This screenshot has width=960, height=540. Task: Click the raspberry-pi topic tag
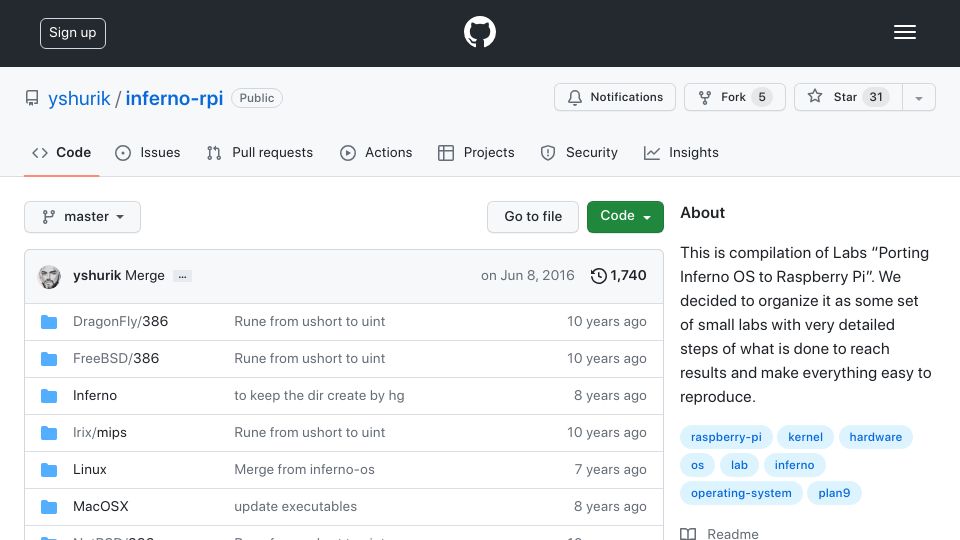pos(726,437)
